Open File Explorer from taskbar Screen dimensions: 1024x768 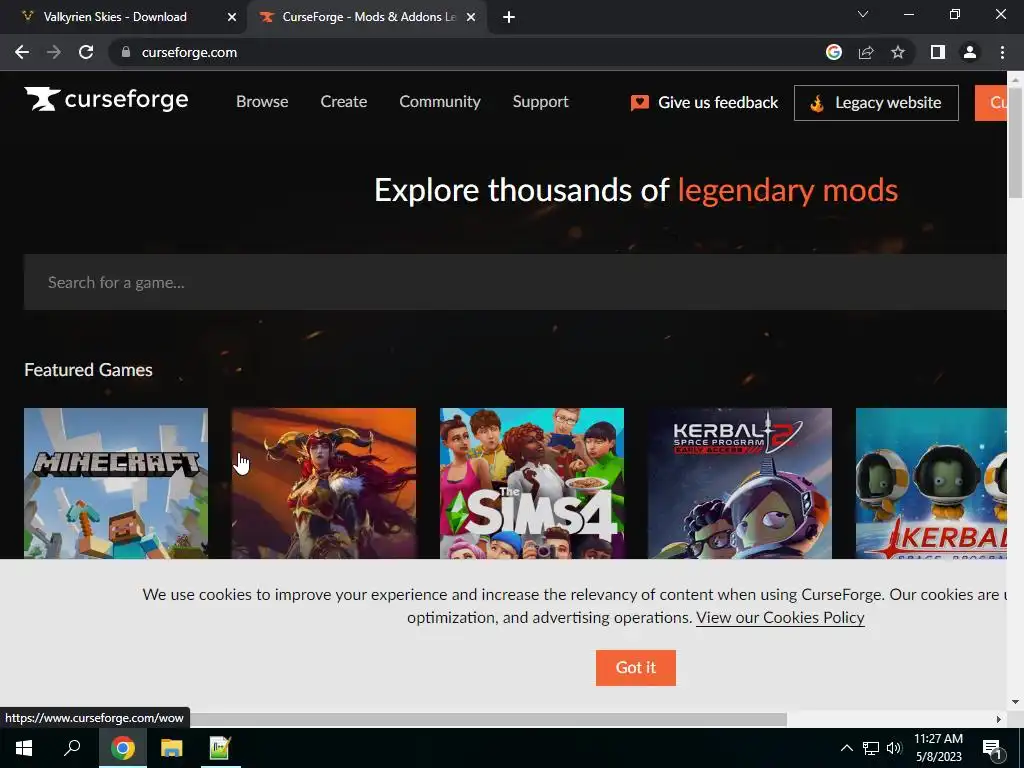(x=172, y=748)
